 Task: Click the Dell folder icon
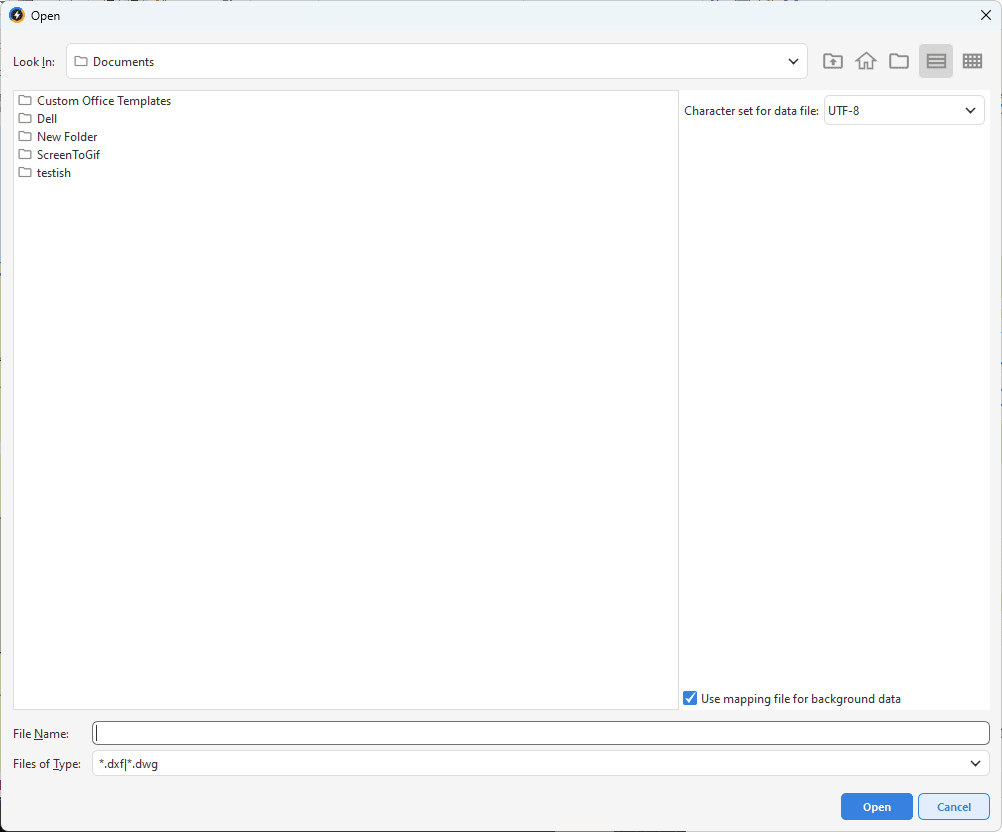[x=25, y=119]
